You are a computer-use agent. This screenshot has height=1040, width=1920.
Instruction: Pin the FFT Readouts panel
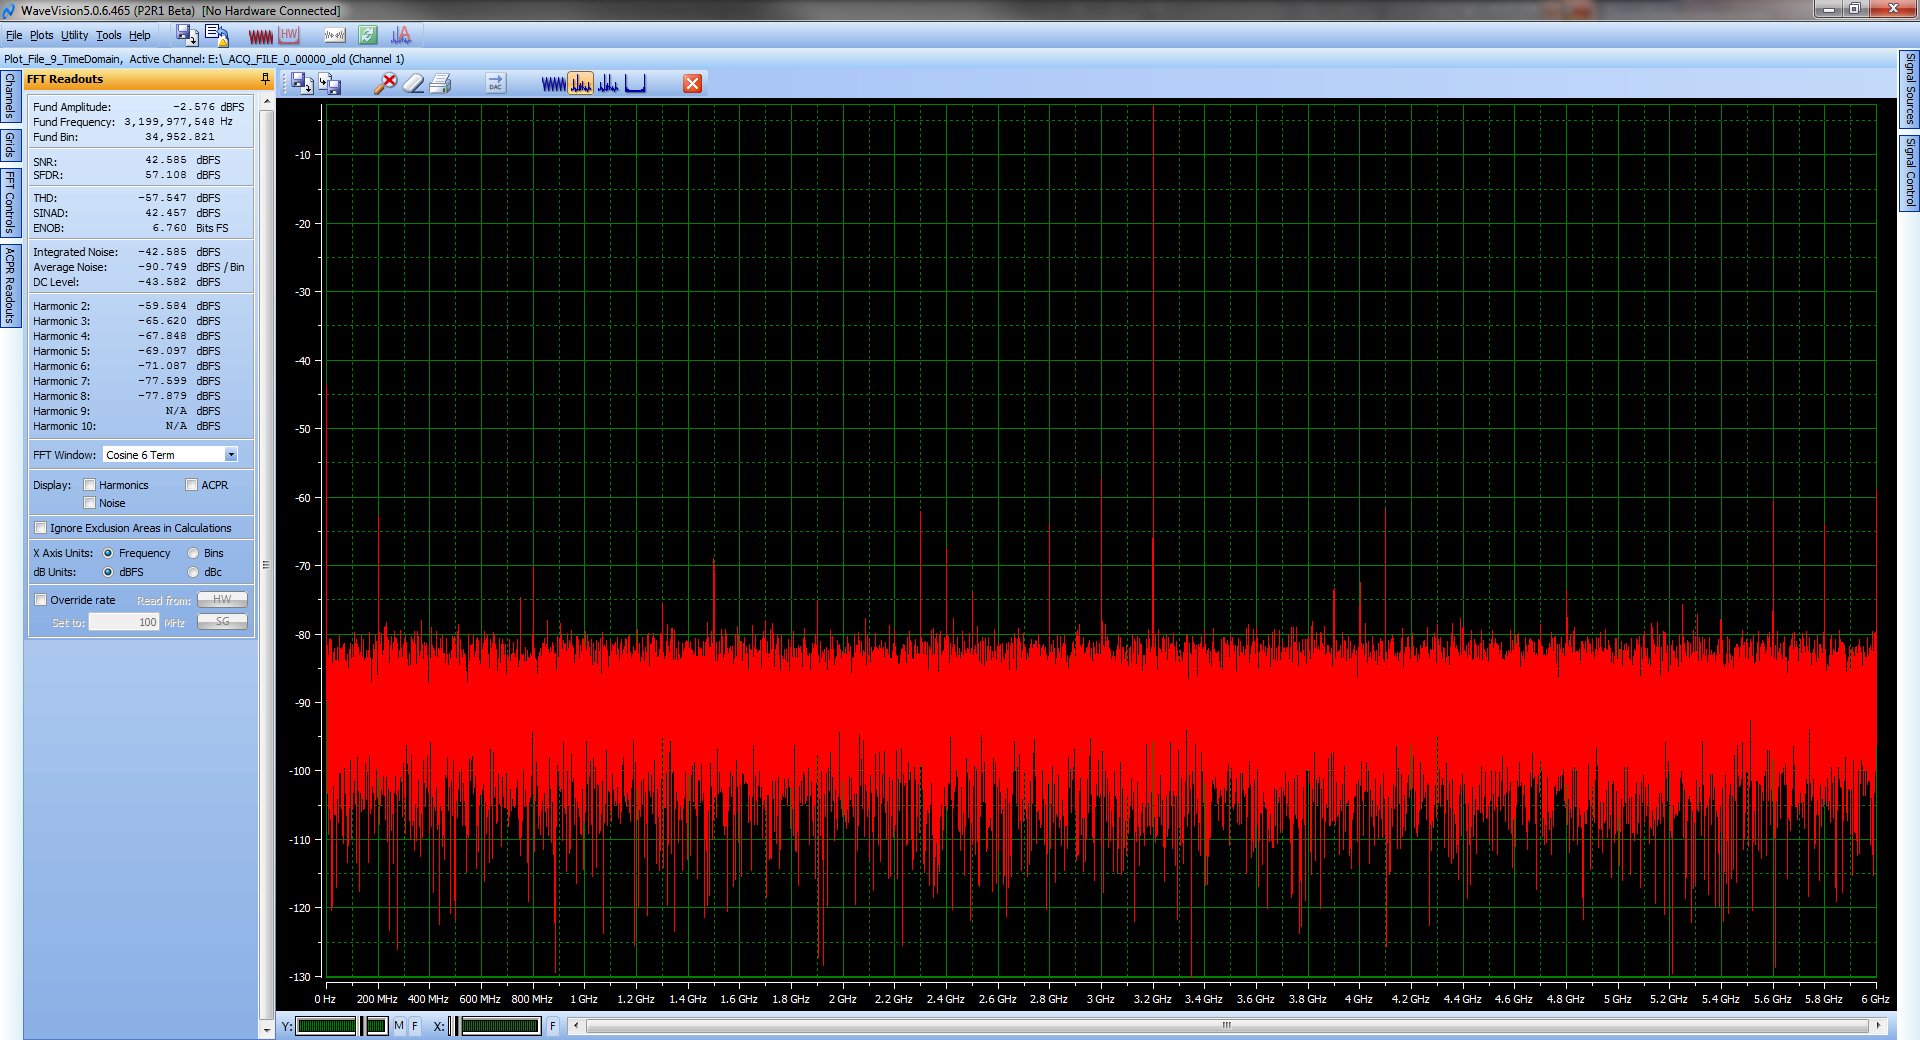click(x=265, y=79)
